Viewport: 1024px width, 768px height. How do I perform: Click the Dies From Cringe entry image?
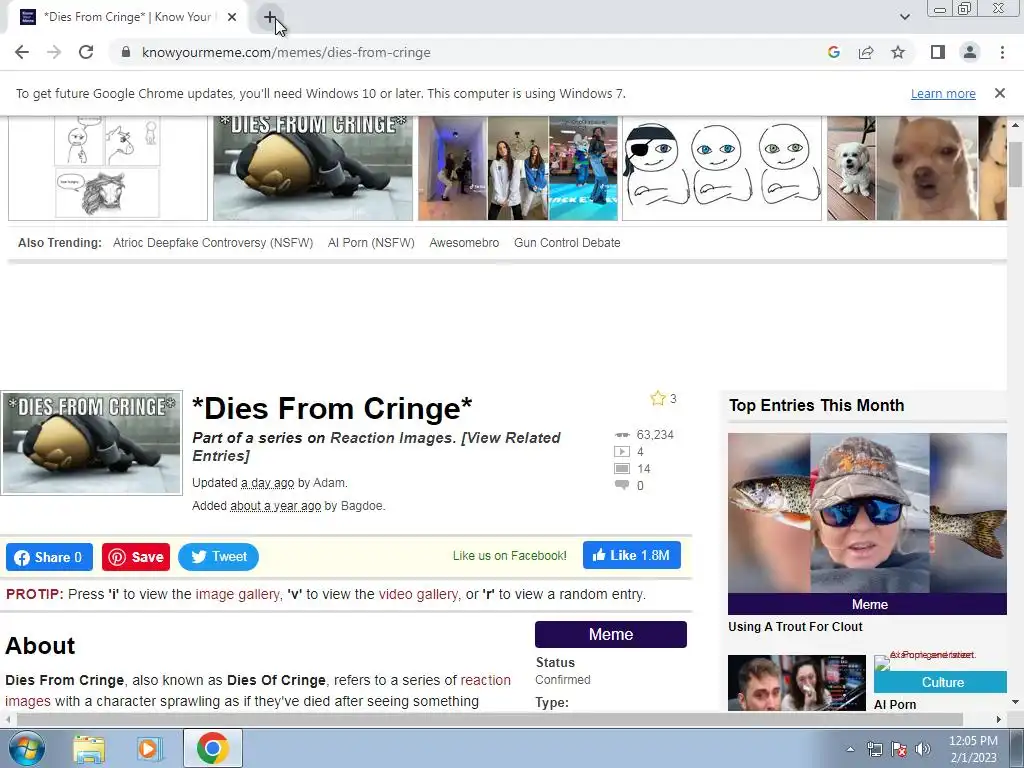[91, 443]
